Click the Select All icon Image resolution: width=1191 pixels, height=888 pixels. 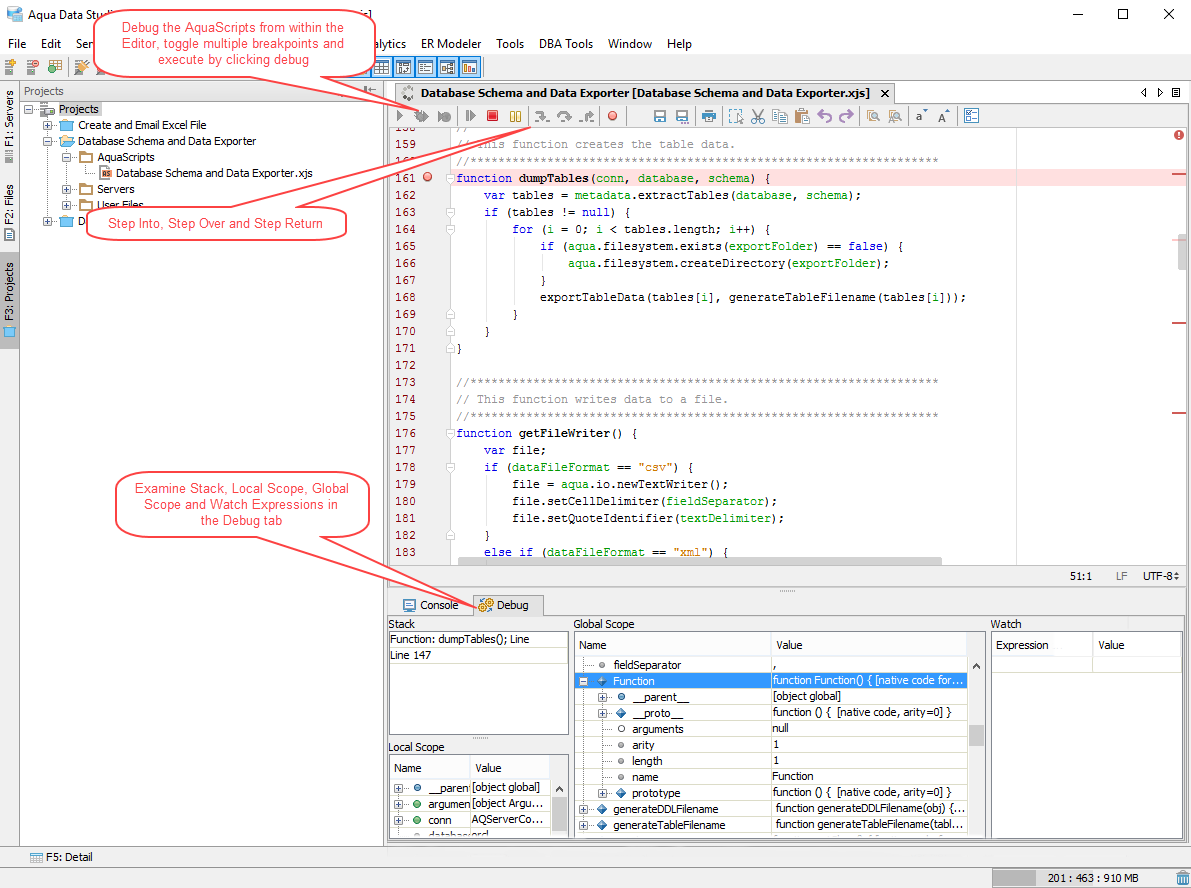(735, 116)
